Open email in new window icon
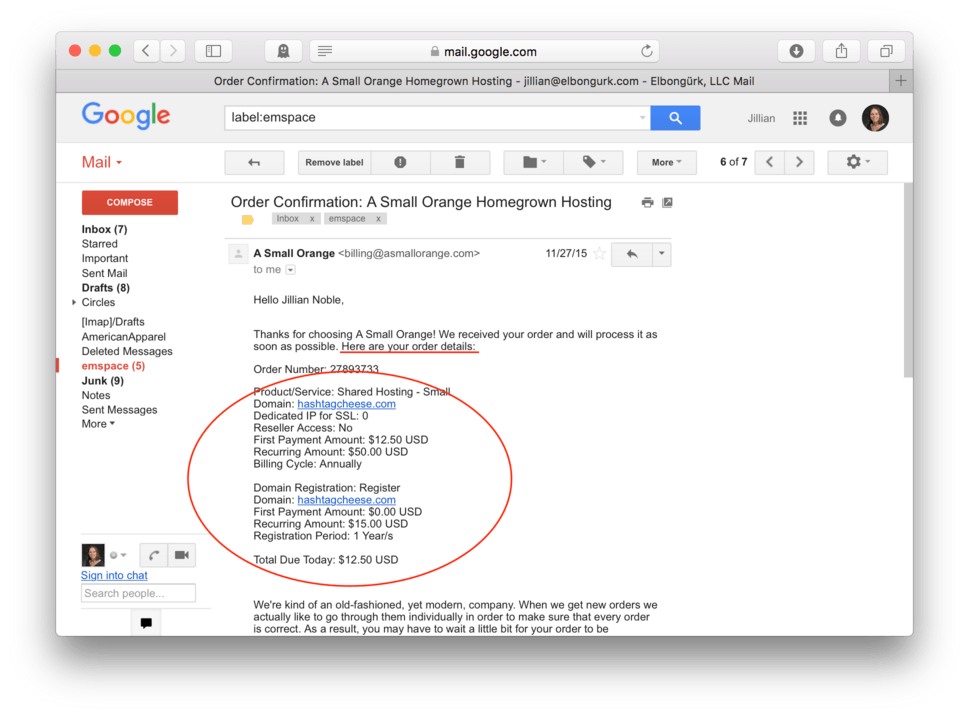The width and height of the screenshot is (969, 716). (667, 203)
